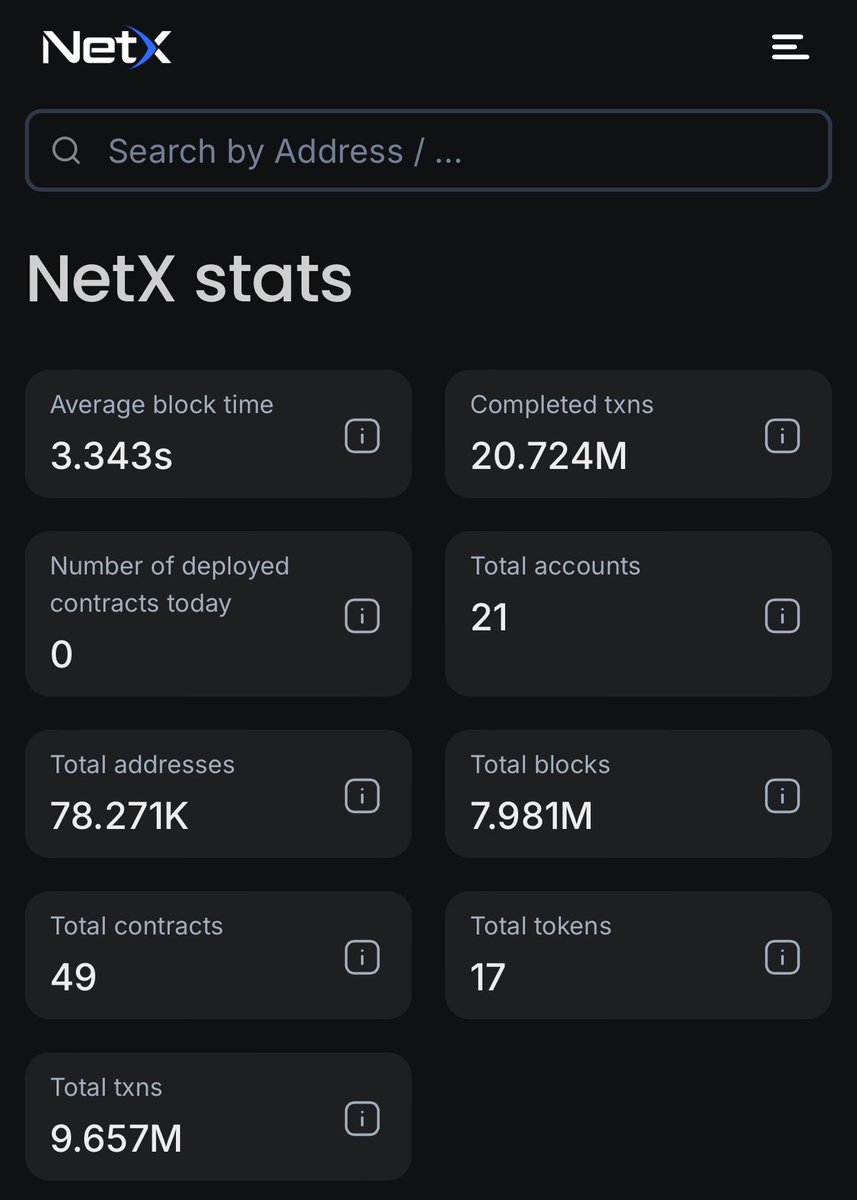Show info for Total txns

pyautogui.click(x=362, y=1118)
